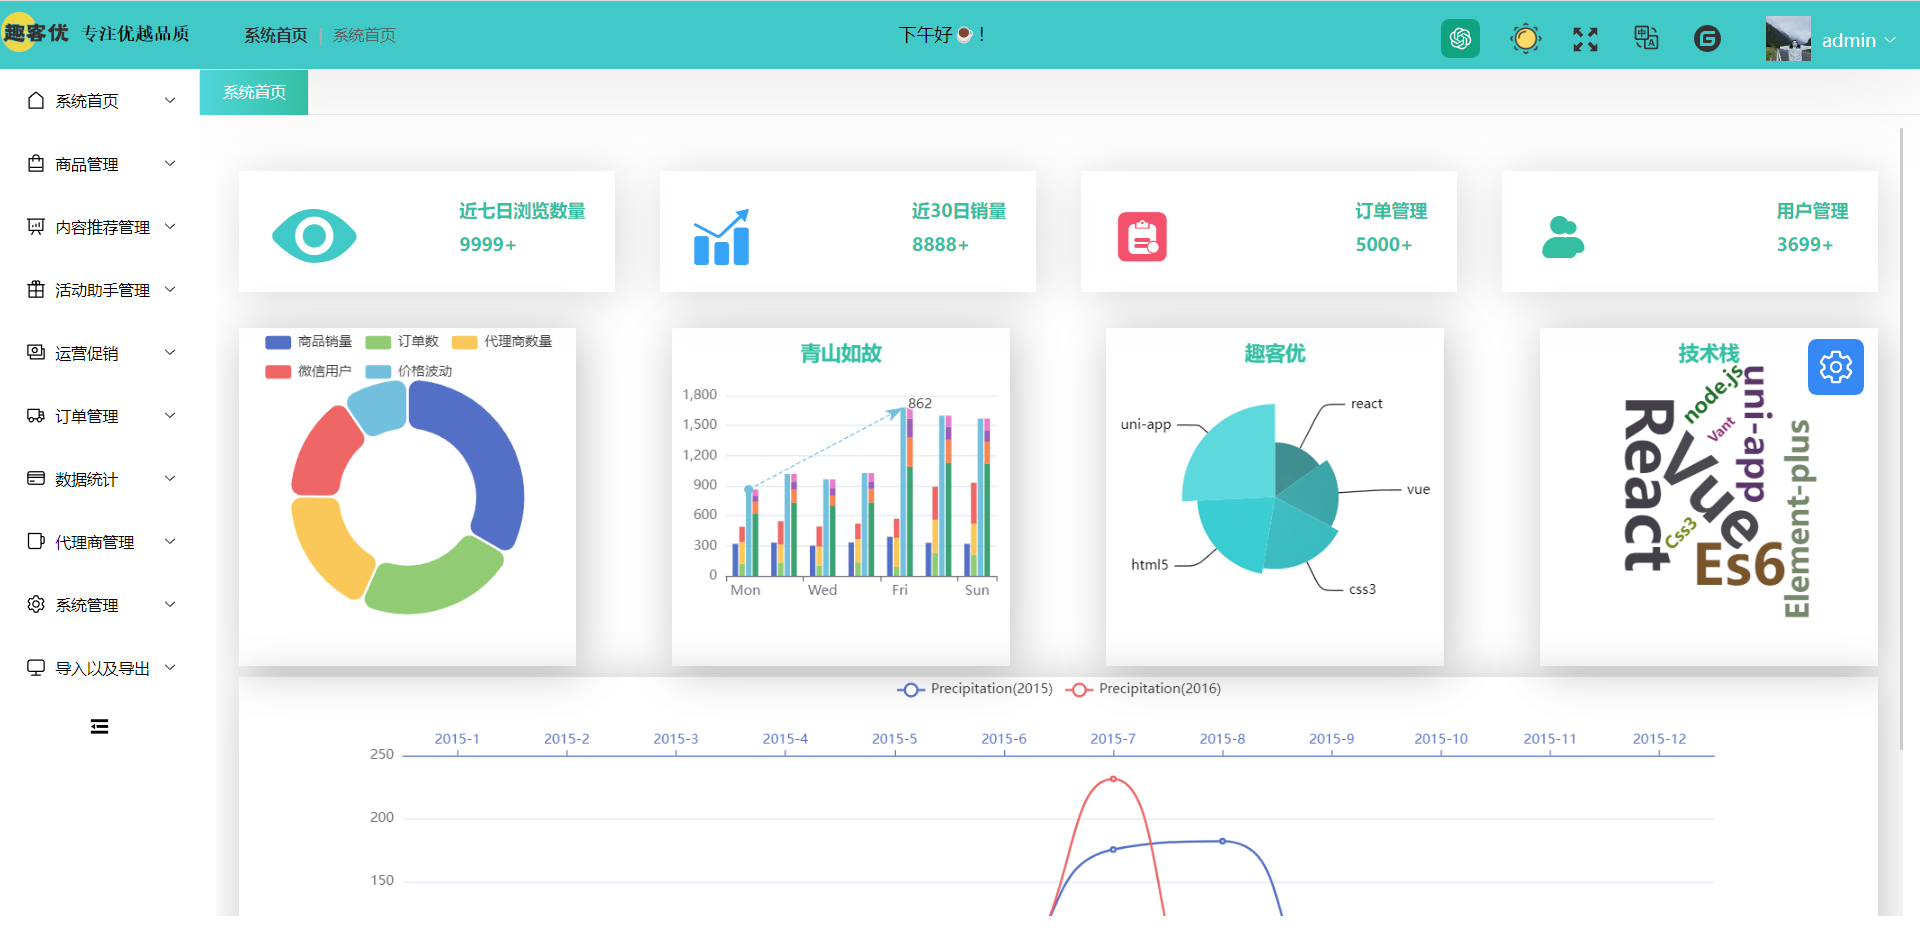Click the 8888+ sales value

click(x=940, y=245)
